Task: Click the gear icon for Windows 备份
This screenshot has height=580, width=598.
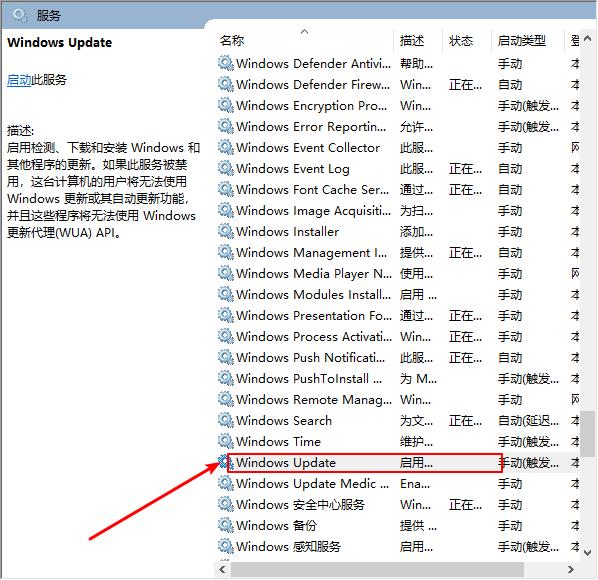Action: [226, 525]
